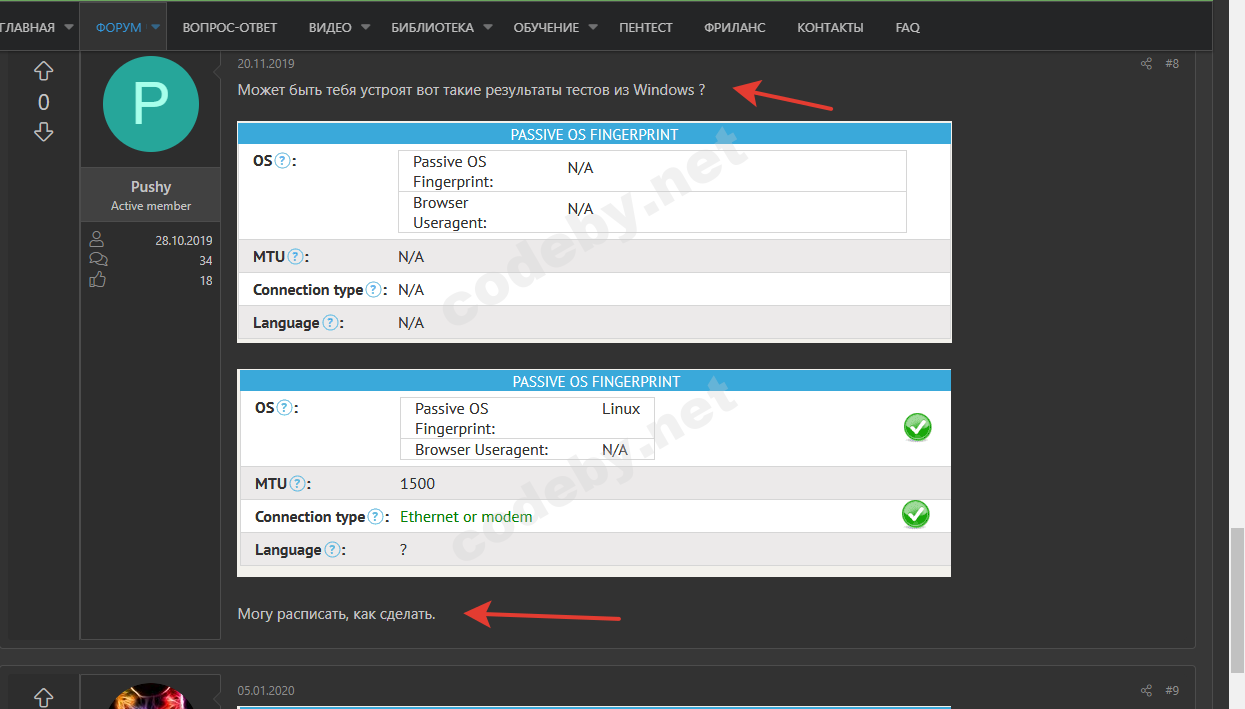
Task: Open the FAQ page
Action: tap(908, 28)
